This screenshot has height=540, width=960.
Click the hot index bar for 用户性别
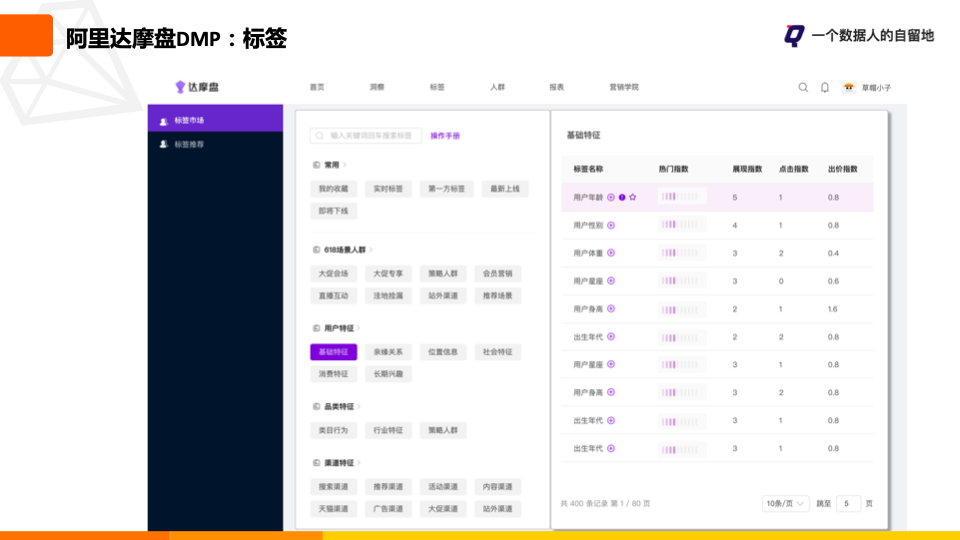tap(682, 225)
